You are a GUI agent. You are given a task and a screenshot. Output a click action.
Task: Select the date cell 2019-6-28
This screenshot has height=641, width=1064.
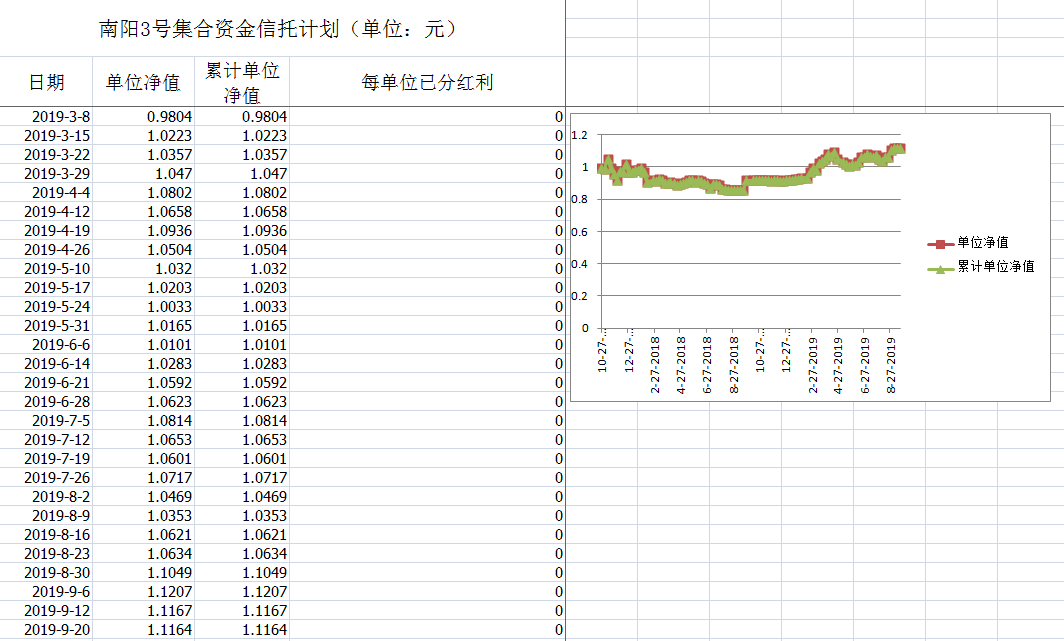coord(46,402)
